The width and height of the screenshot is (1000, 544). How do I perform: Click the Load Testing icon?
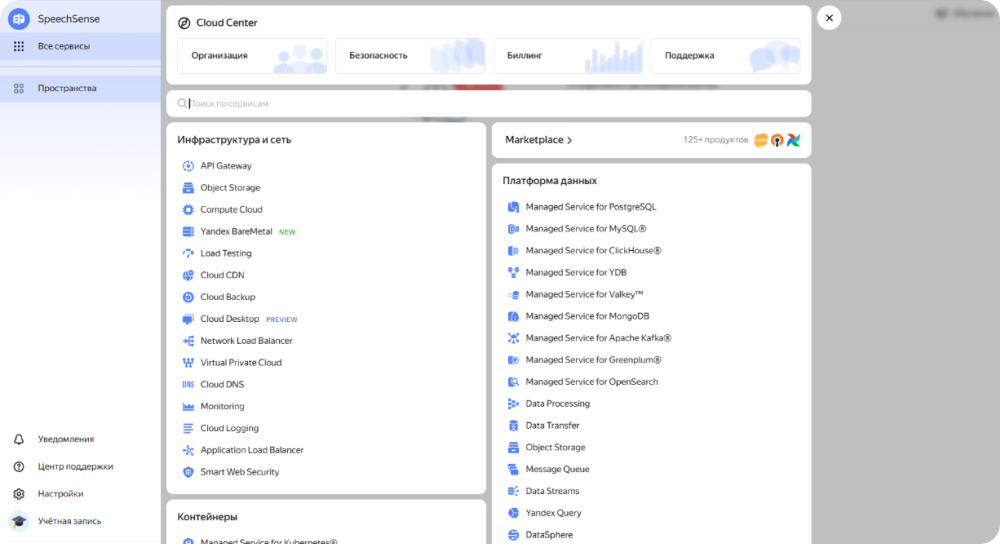coord(188,253)
